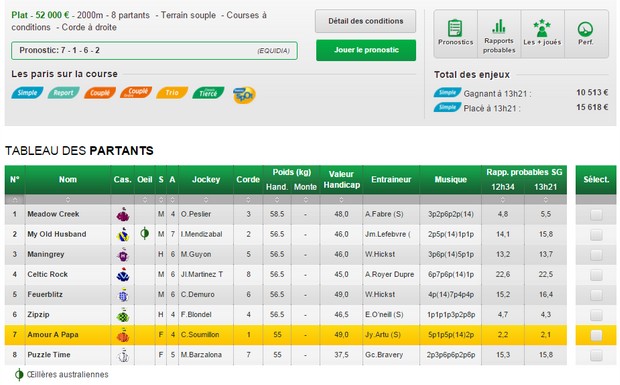This screenshot has height=385, width=620.
Task: Select the Trio bet badge
Action: (x=172, y=93)
